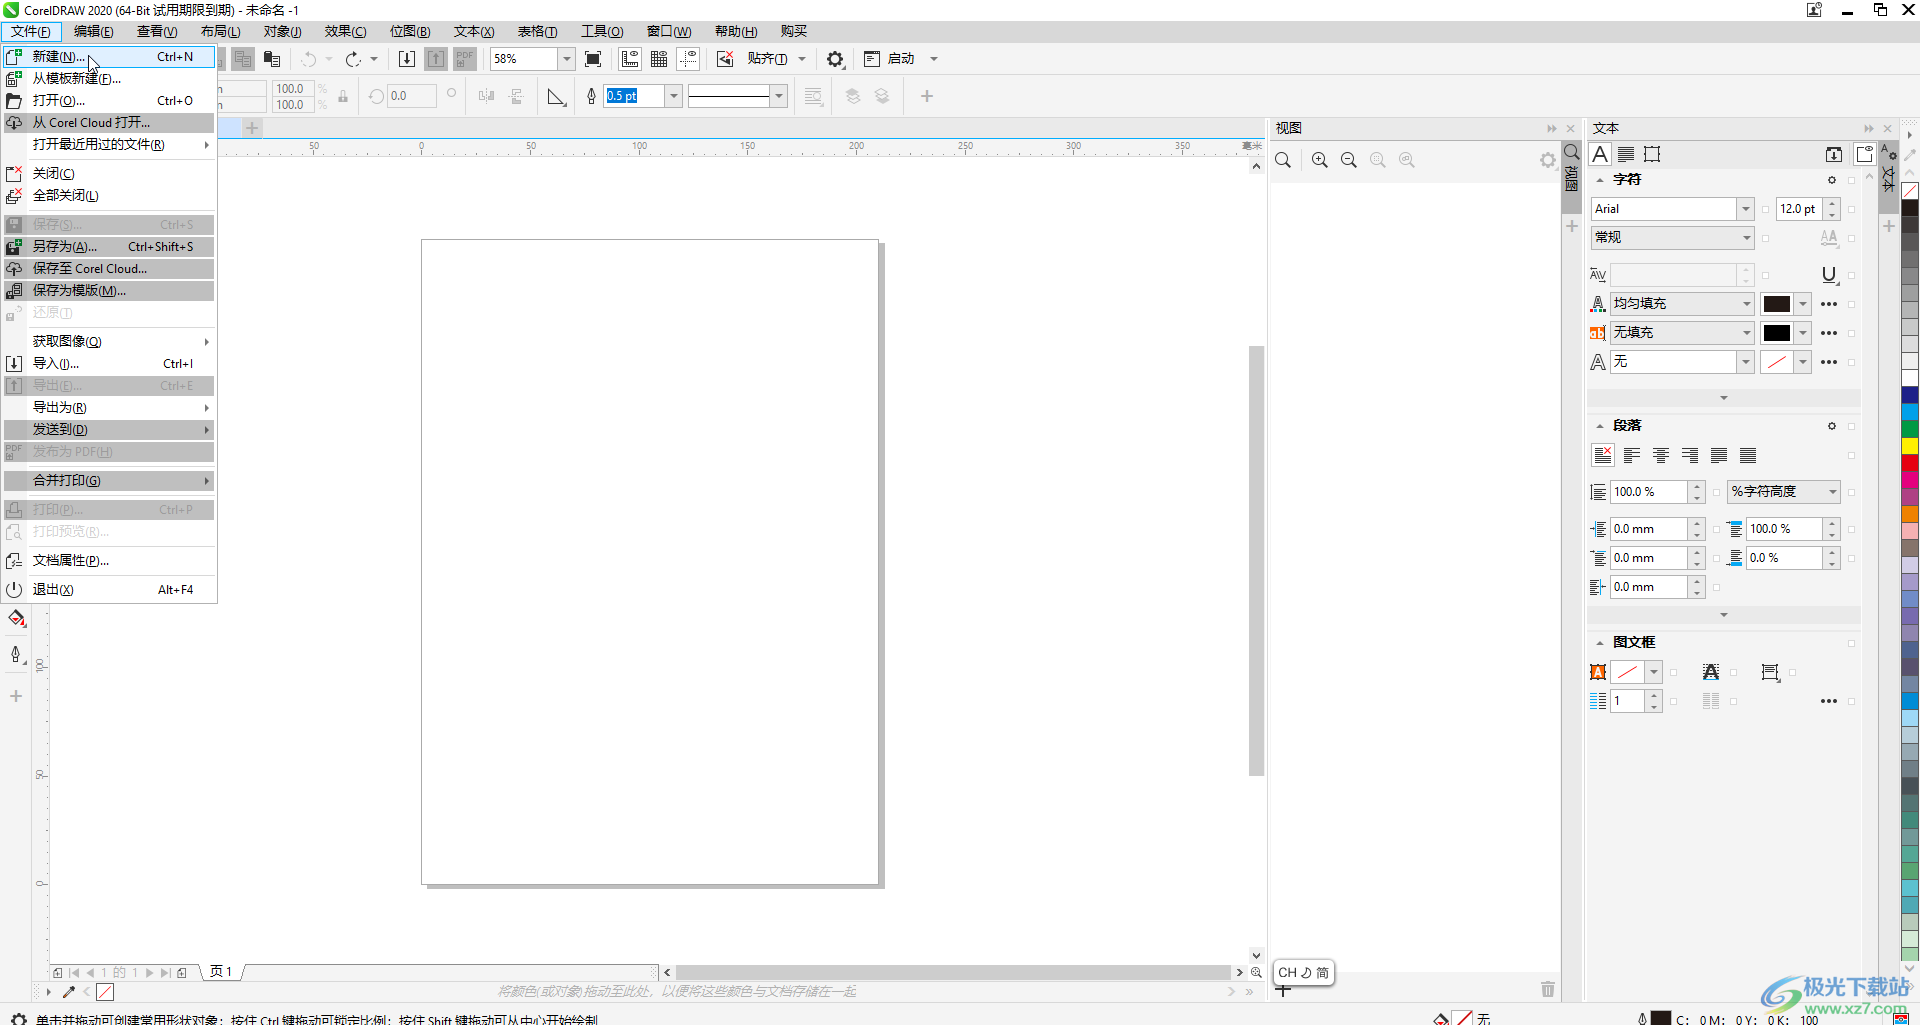Screen dimensions: 1920x1025
Task: Open the Options gear icon
Action: click(835, 59)
